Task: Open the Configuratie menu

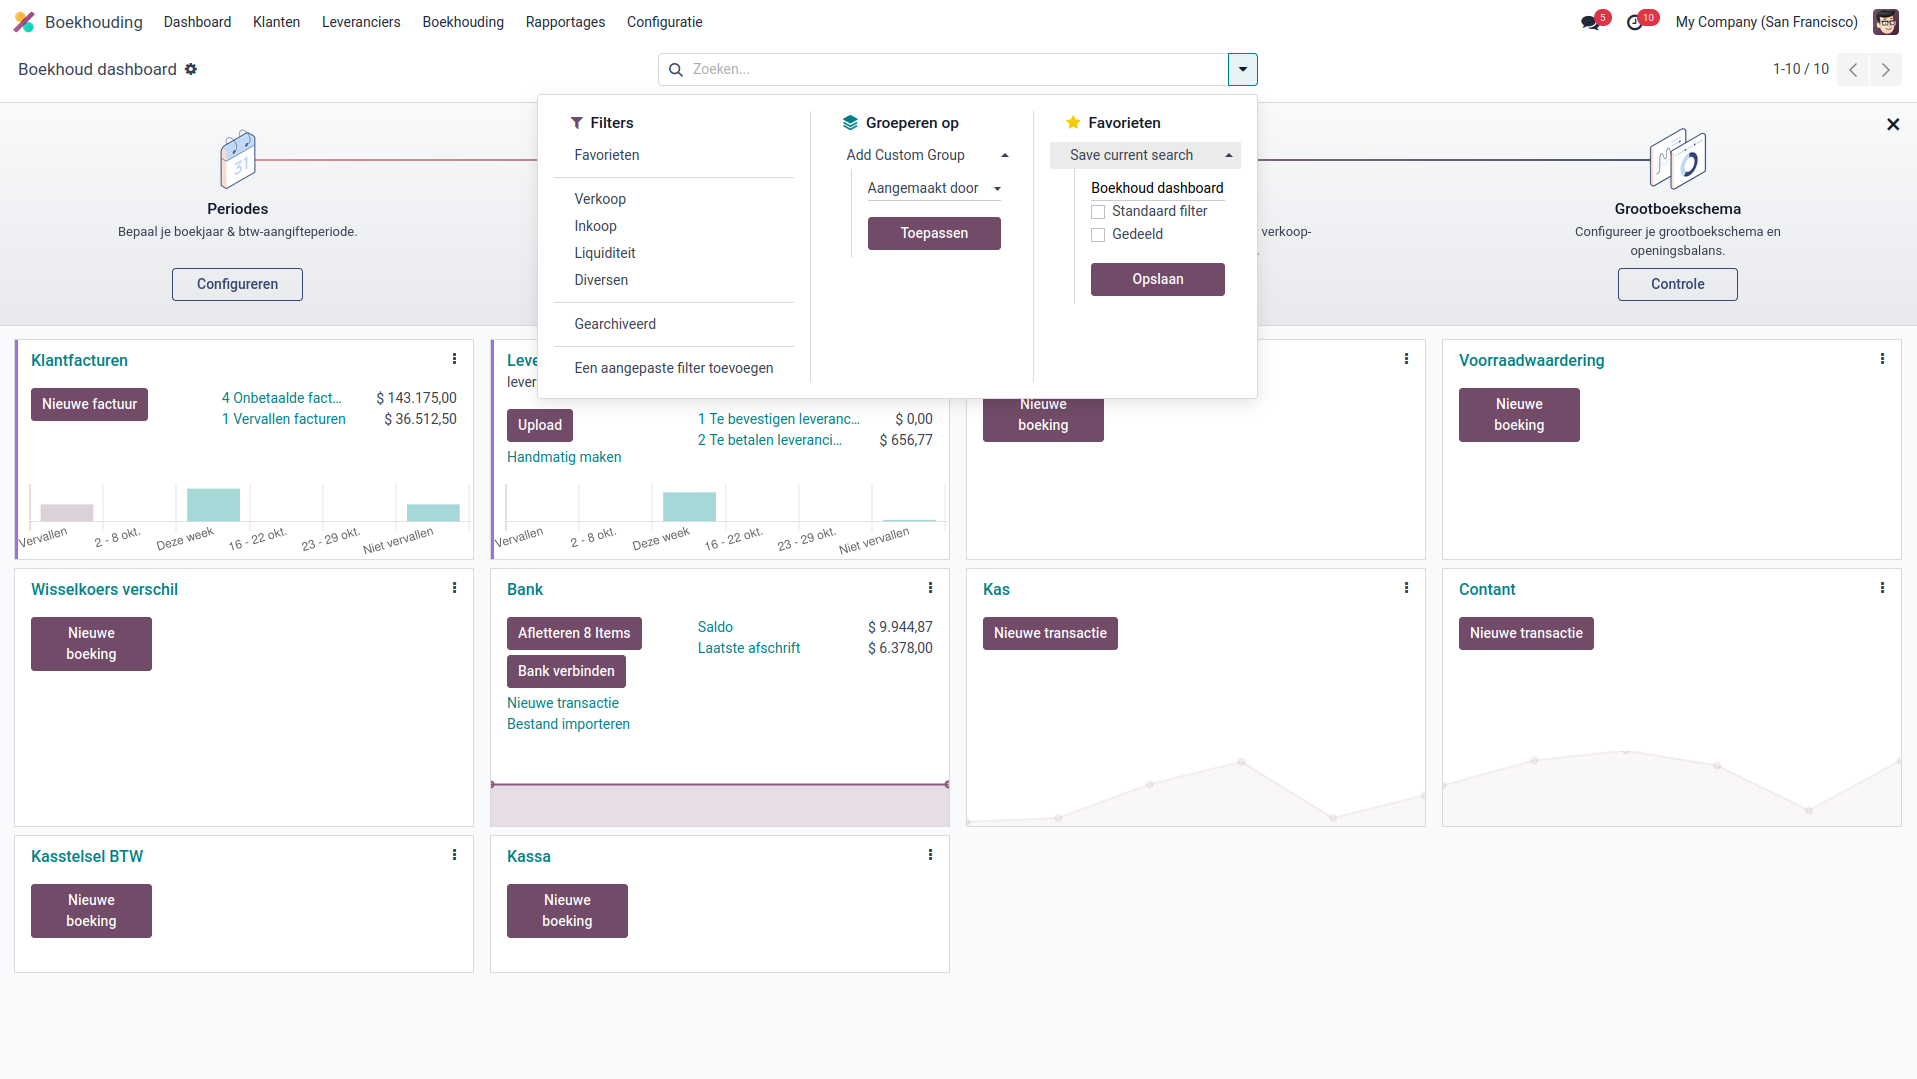Action: tap(664, 21)
